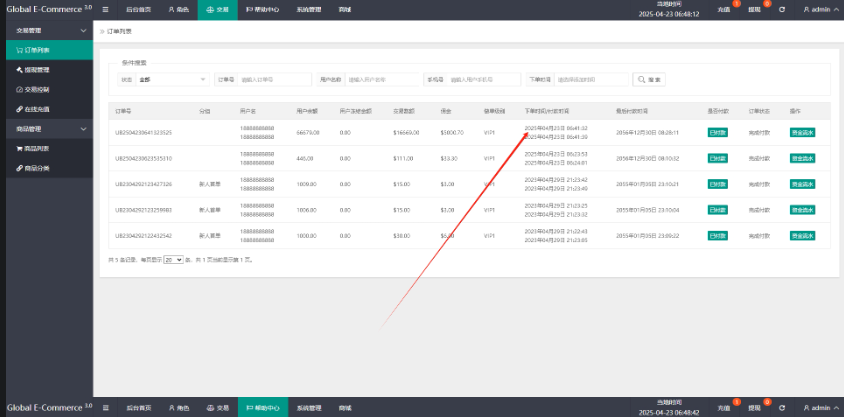Click the 交易控制 gauge icon in sidebar
The width and height of the screenshot is (844, 417).
point(19,89)
